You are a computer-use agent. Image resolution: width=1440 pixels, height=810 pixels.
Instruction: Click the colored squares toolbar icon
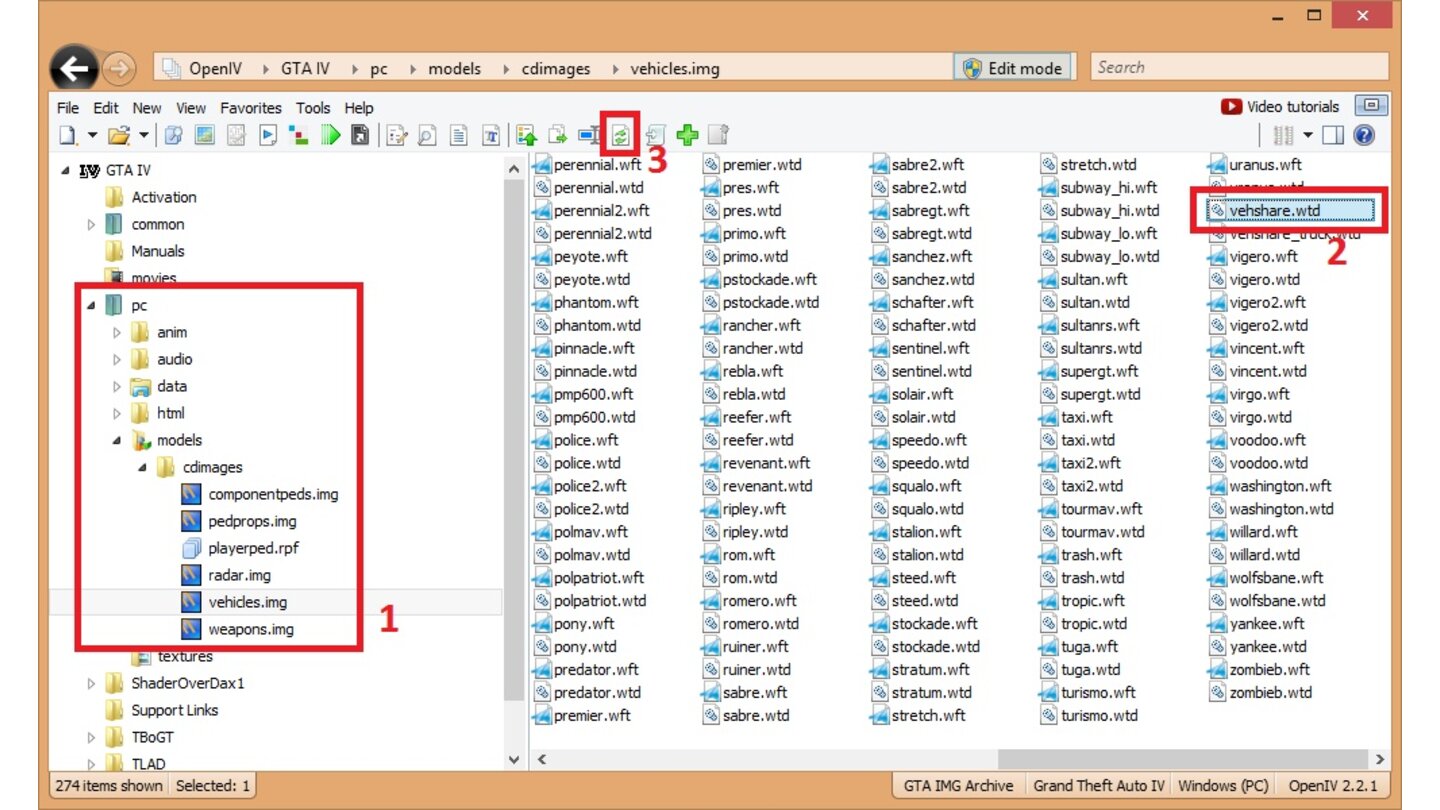[x=298, y=135]
